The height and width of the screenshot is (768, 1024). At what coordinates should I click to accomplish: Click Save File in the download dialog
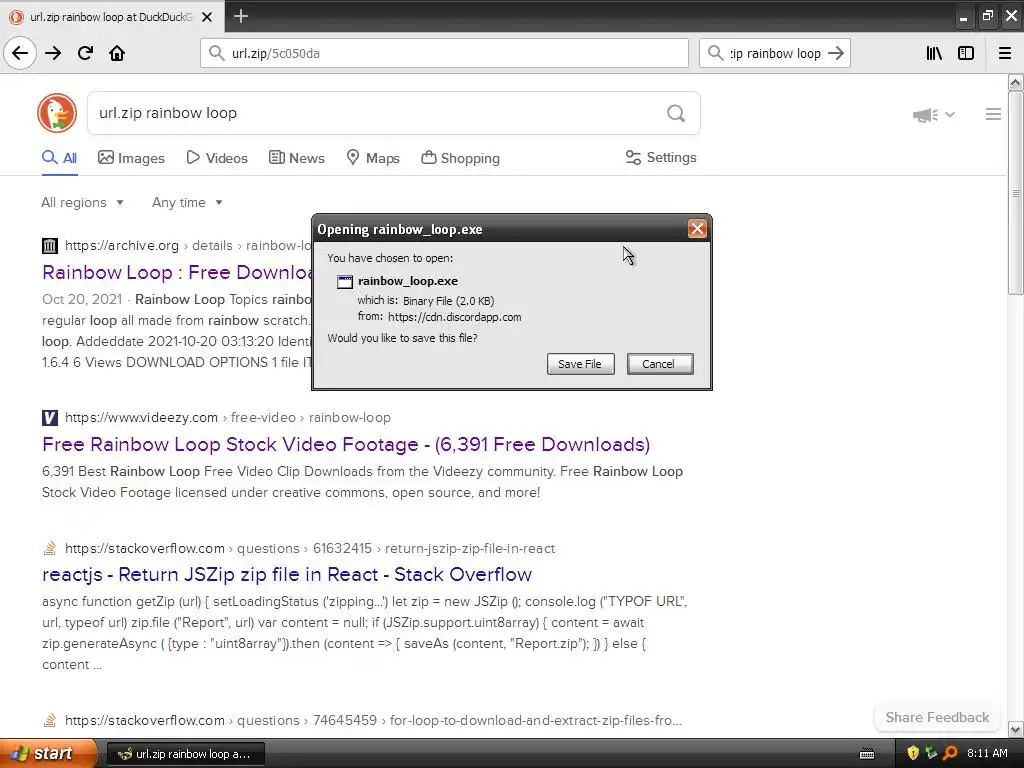tap(581, 364)
